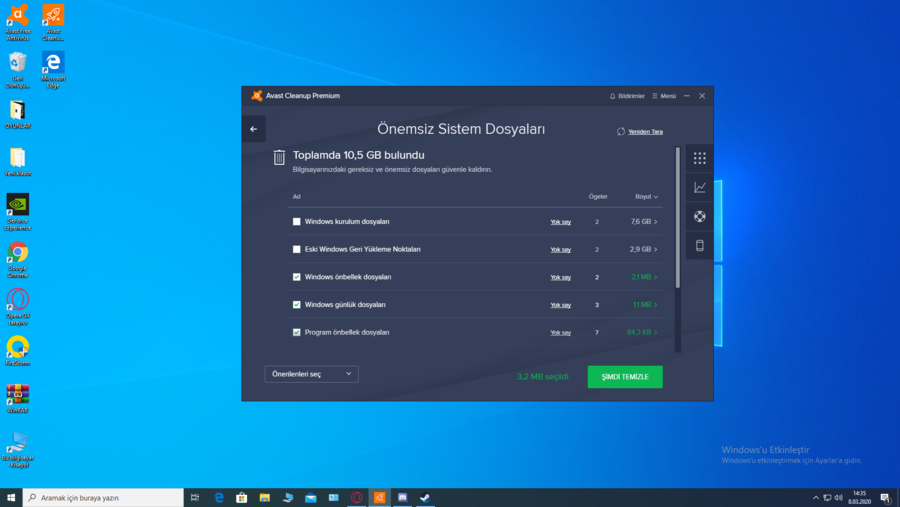Screen dimensions: 900x507
Task: Open Opera from the taskbar
Action: point(356,498)
